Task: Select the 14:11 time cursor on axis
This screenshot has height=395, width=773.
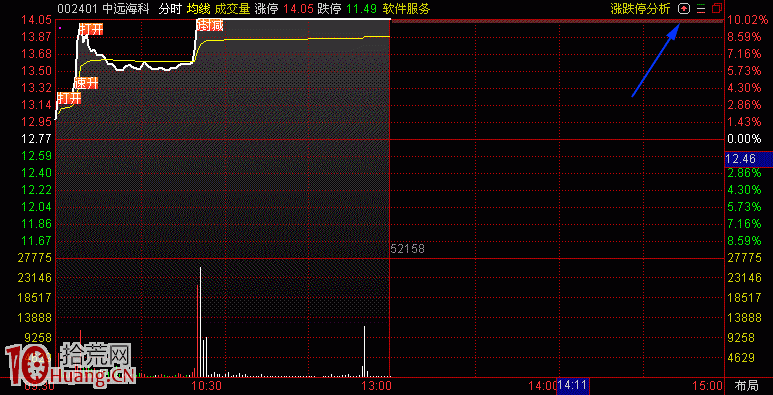Action: pos(572,385)
